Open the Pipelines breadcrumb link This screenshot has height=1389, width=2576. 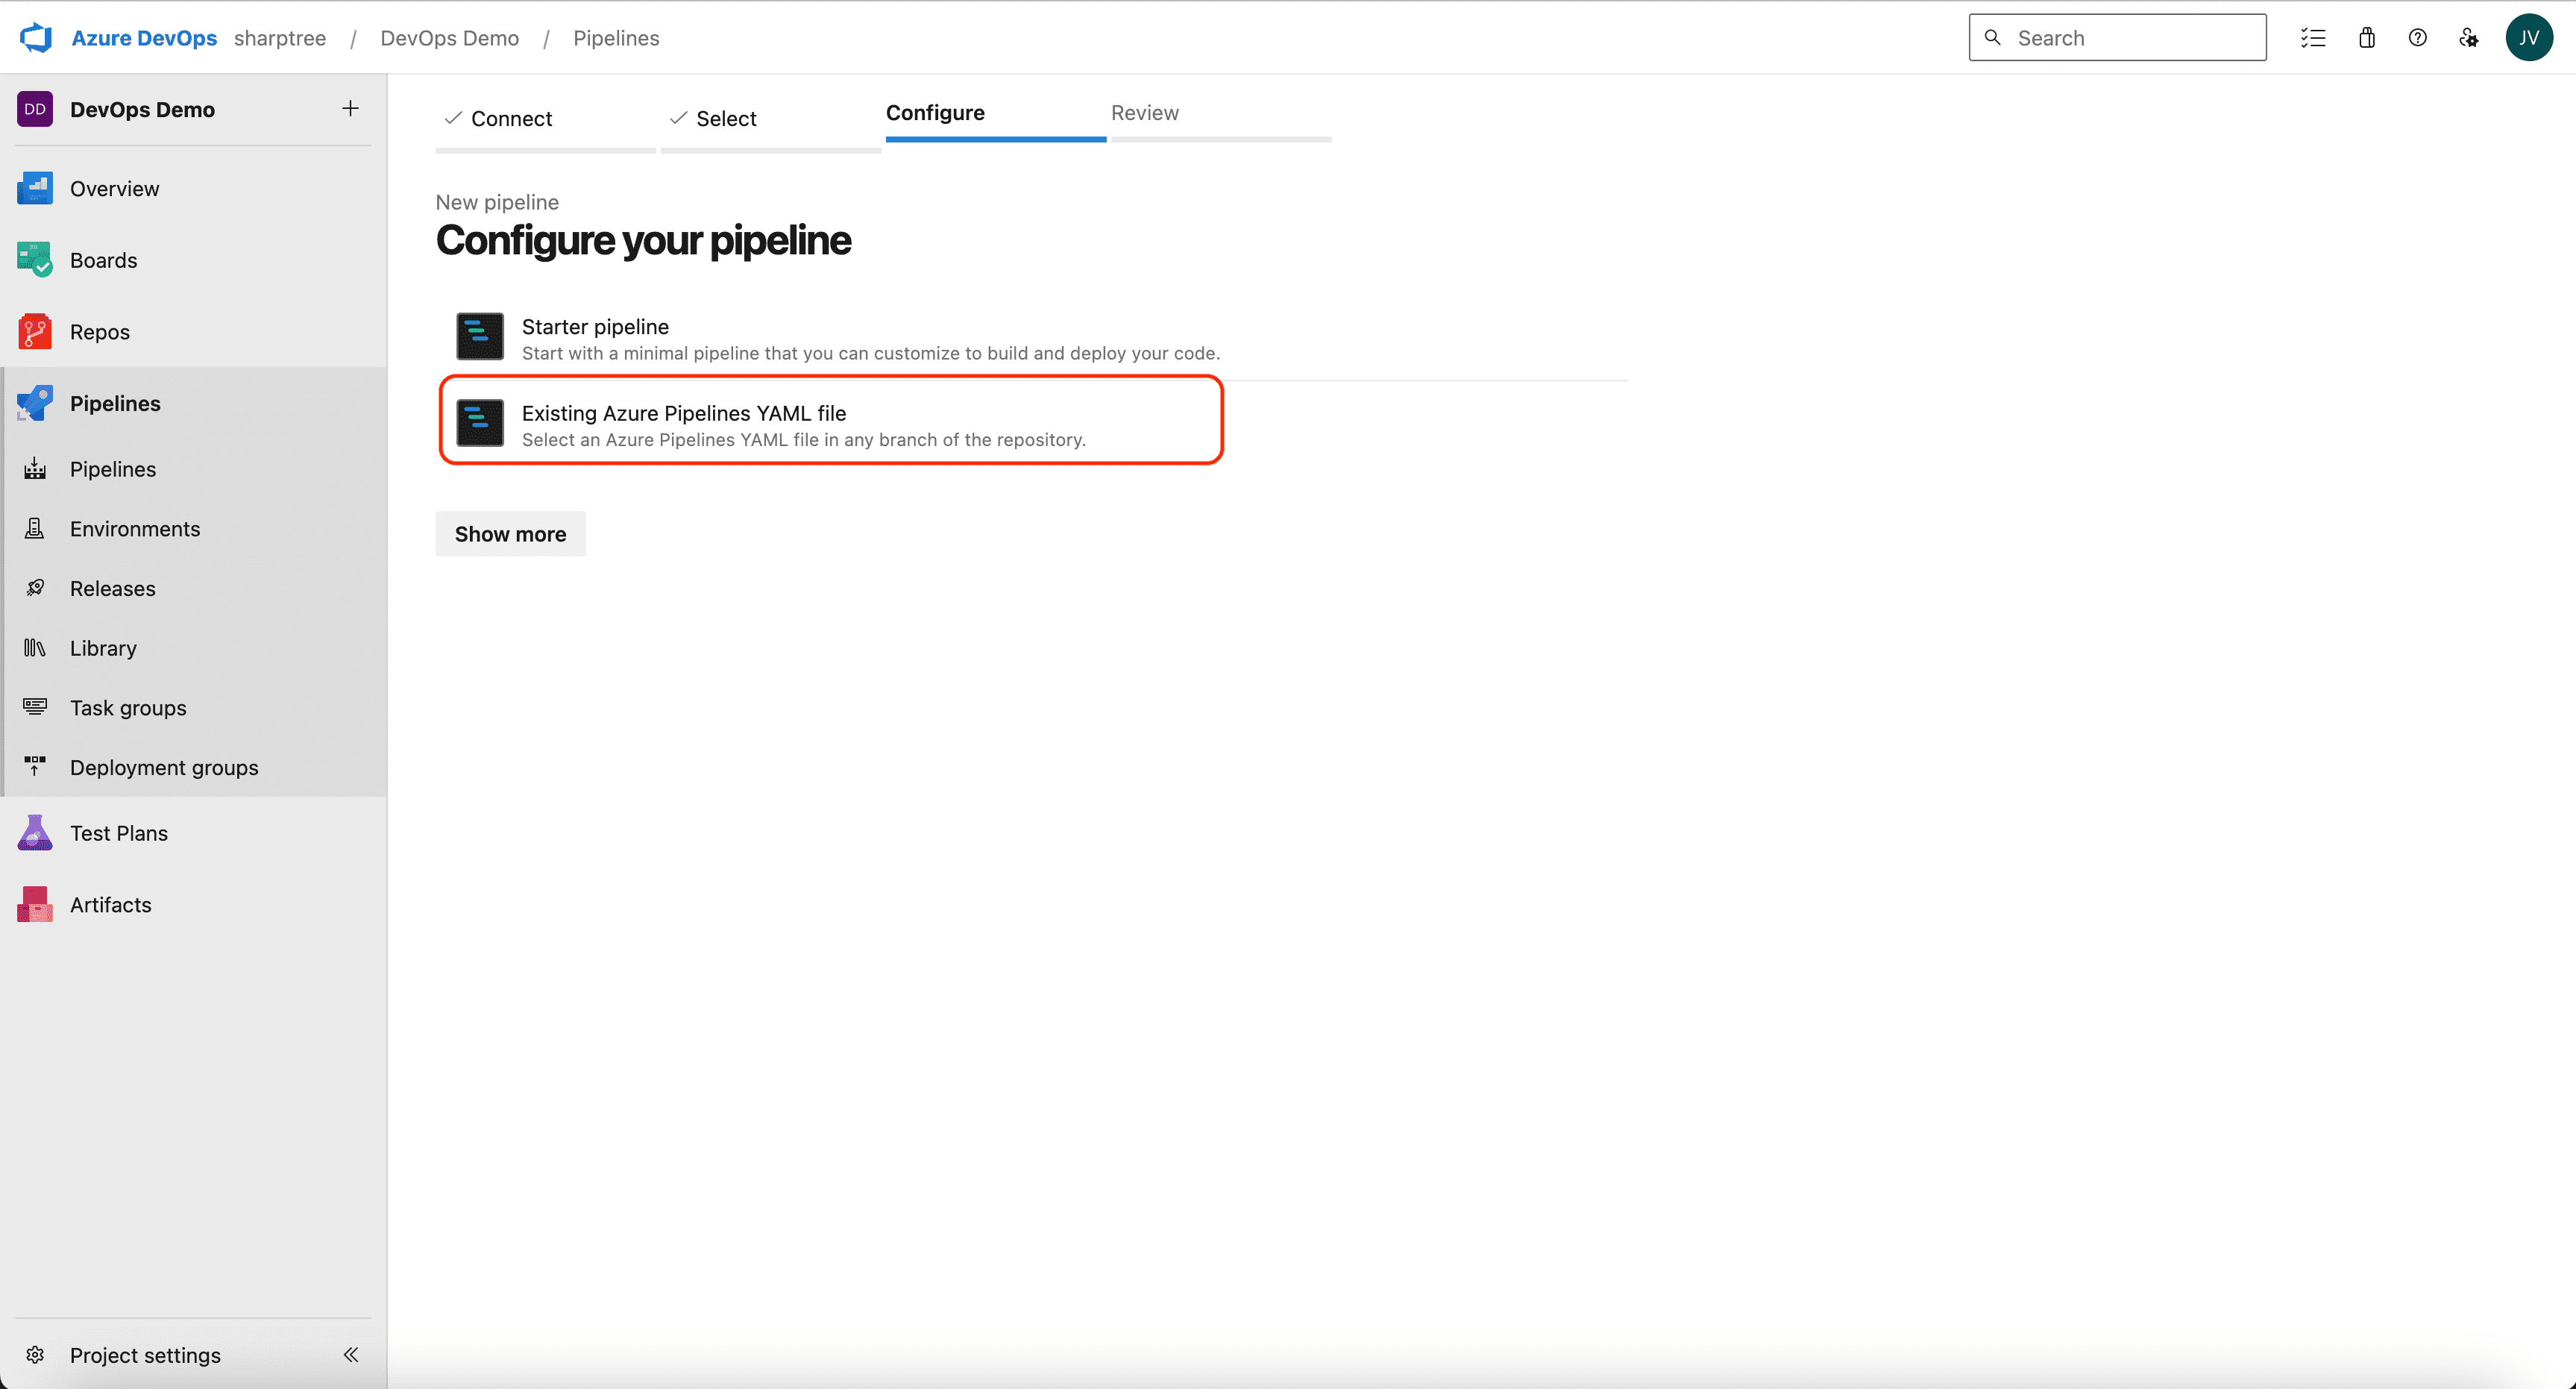[x=616, y=38]
